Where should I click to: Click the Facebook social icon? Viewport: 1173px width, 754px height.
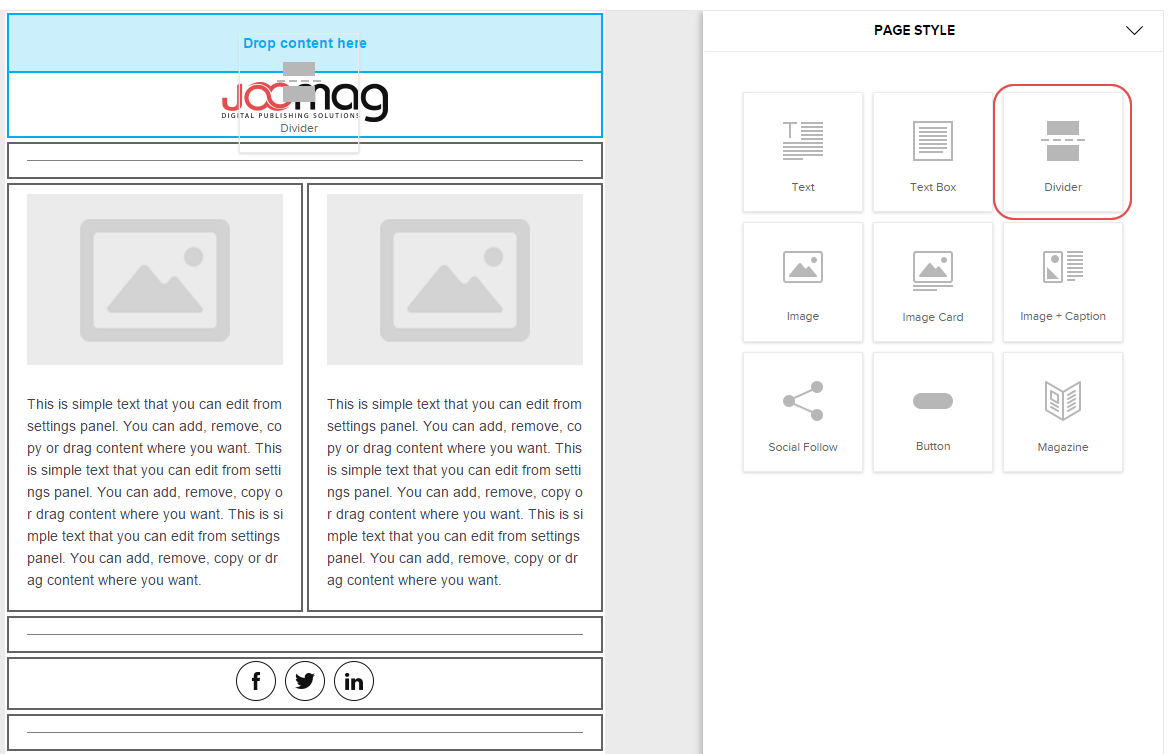pyautogui.click(x=256, y=681)
